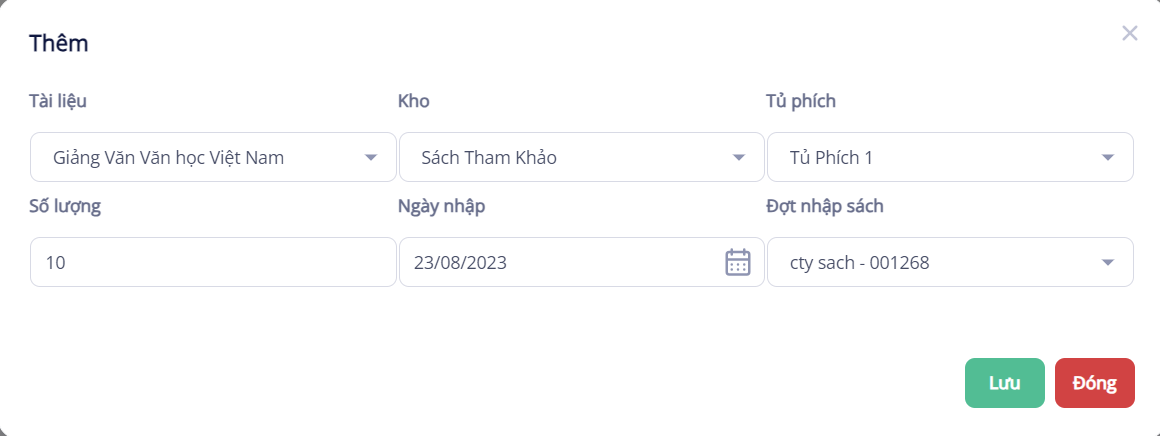The width and height of the screenshot is (1160, 436).
Task: Open the calendar date picker icon
Action: pos(737,262)
